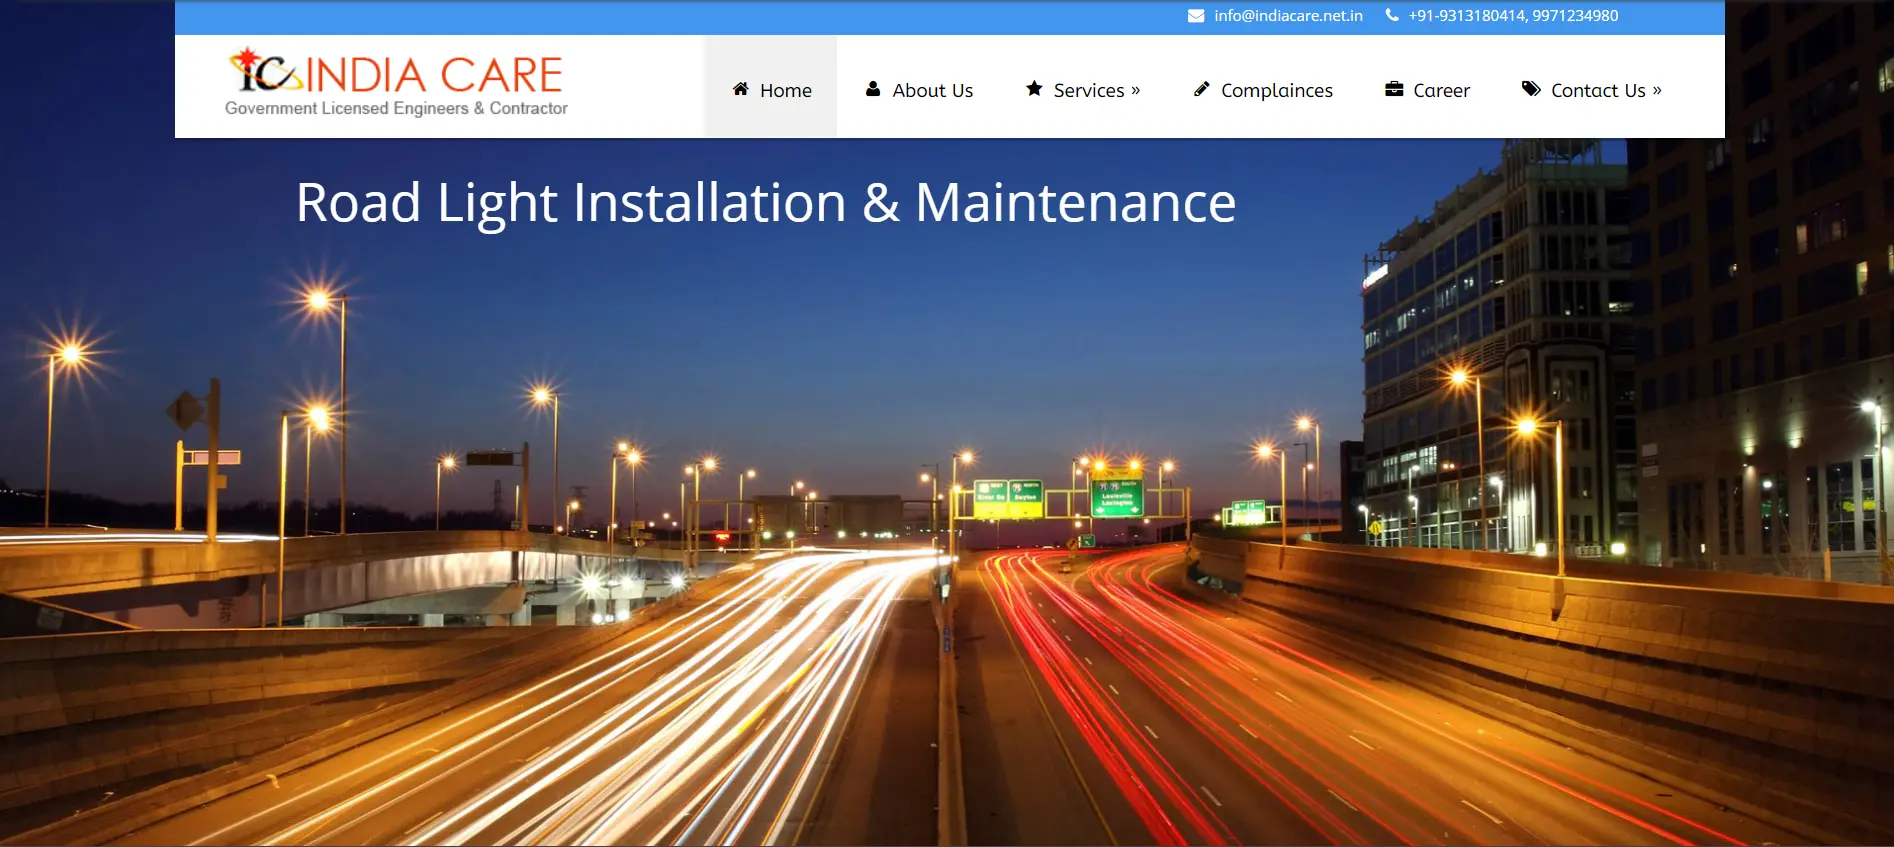The height and width of the screenshot is (847, 1894).
Task: Open the Contact Us menu label
Action: (1597, 91)
